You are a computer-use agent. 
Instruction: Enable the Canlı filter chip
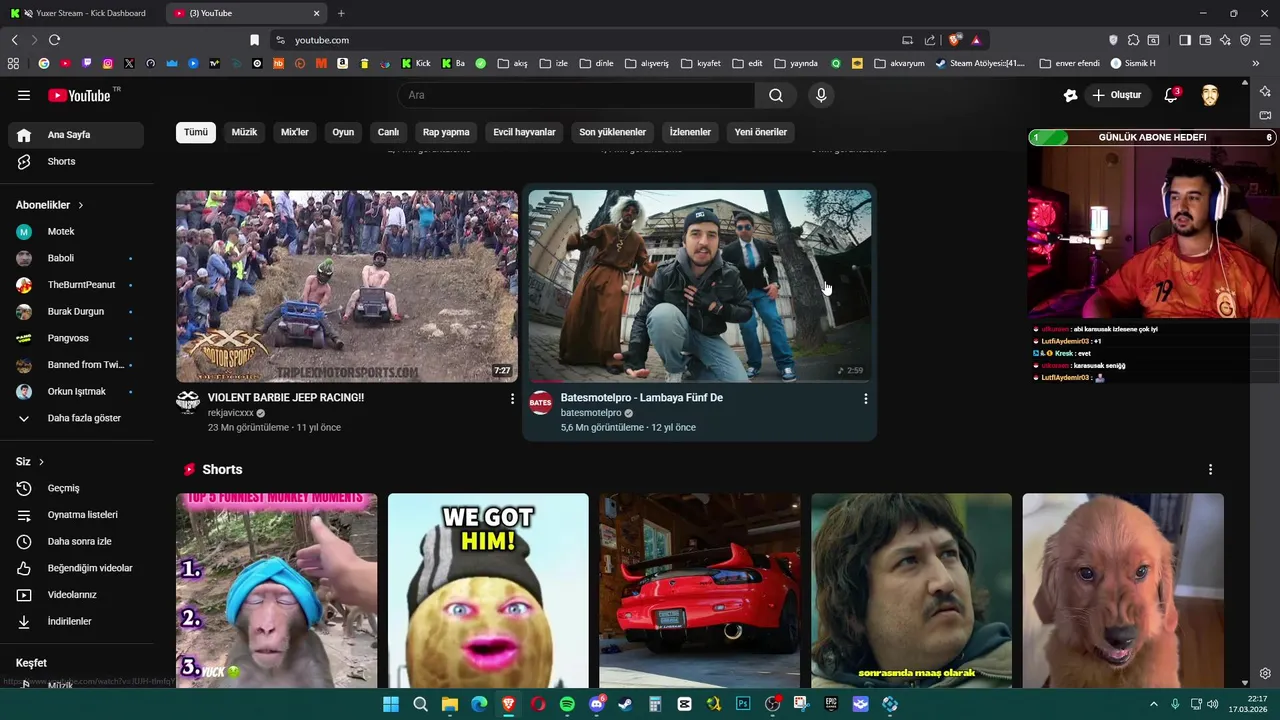pyautogui.click(x=388, y=132)
